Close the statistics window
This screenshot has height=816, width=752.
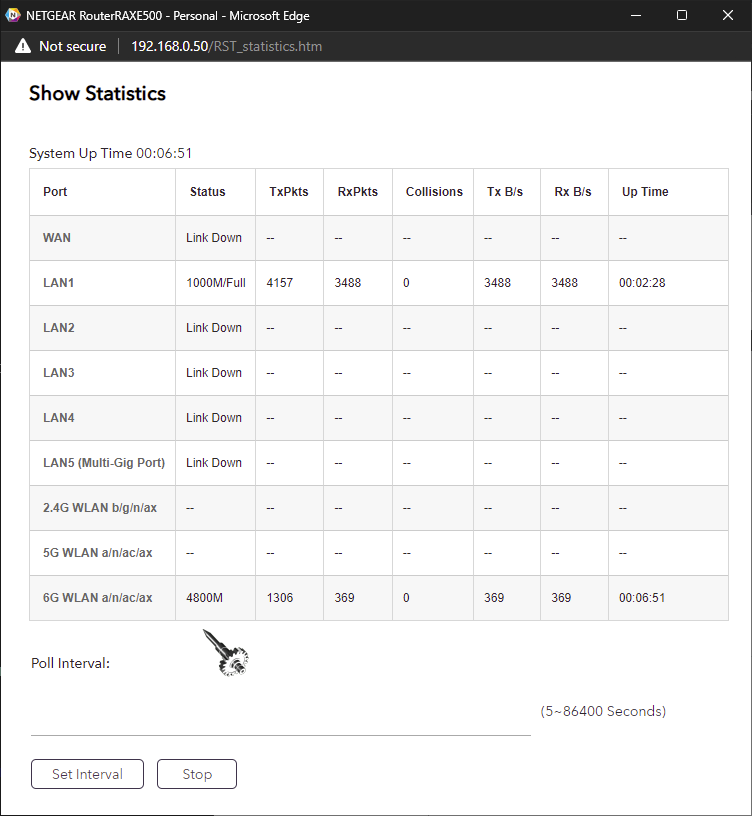point(728,16)
